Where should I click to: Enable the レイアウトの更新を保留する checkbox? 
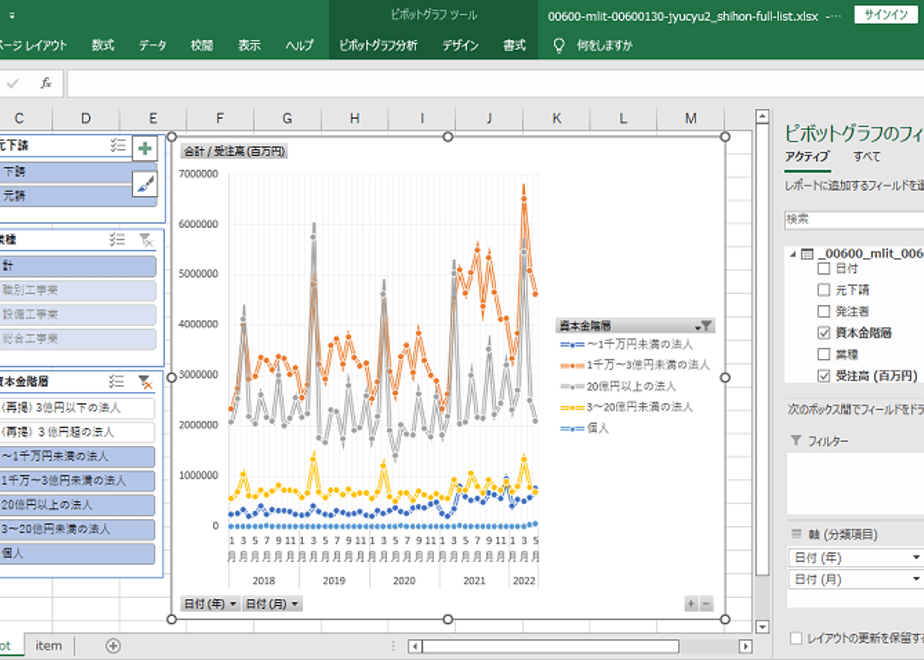[x=796, y=638]
